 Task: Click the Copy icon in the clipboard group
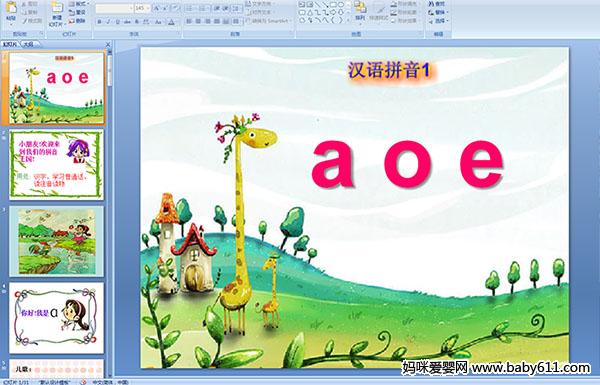tap(24, 12)
